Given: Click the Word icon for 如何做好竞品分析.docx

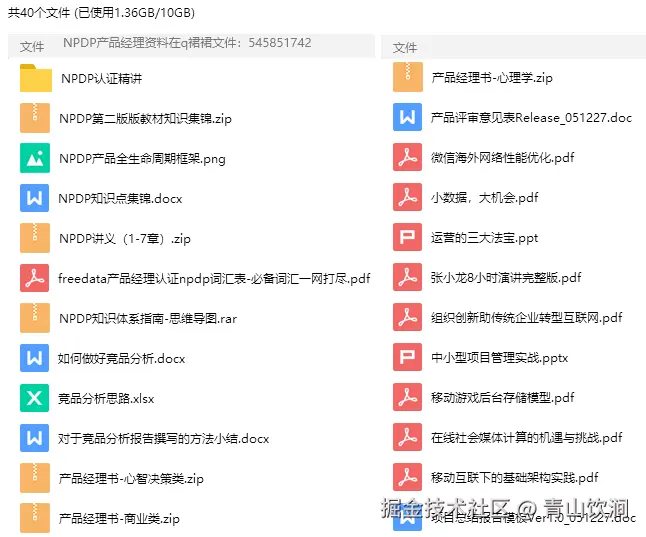Looking at the screenshot, I should (35, 358).
